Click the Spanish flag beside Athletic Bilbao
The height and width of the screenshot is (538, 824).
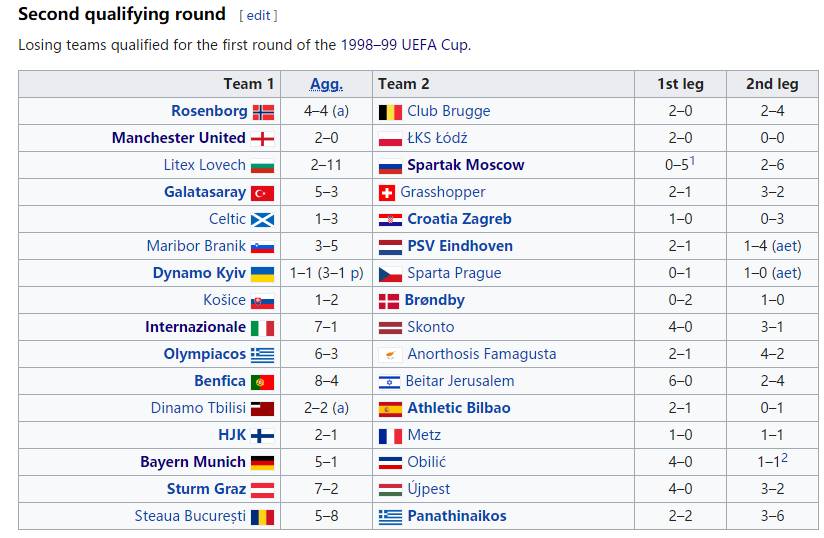[x=390, y=409]
